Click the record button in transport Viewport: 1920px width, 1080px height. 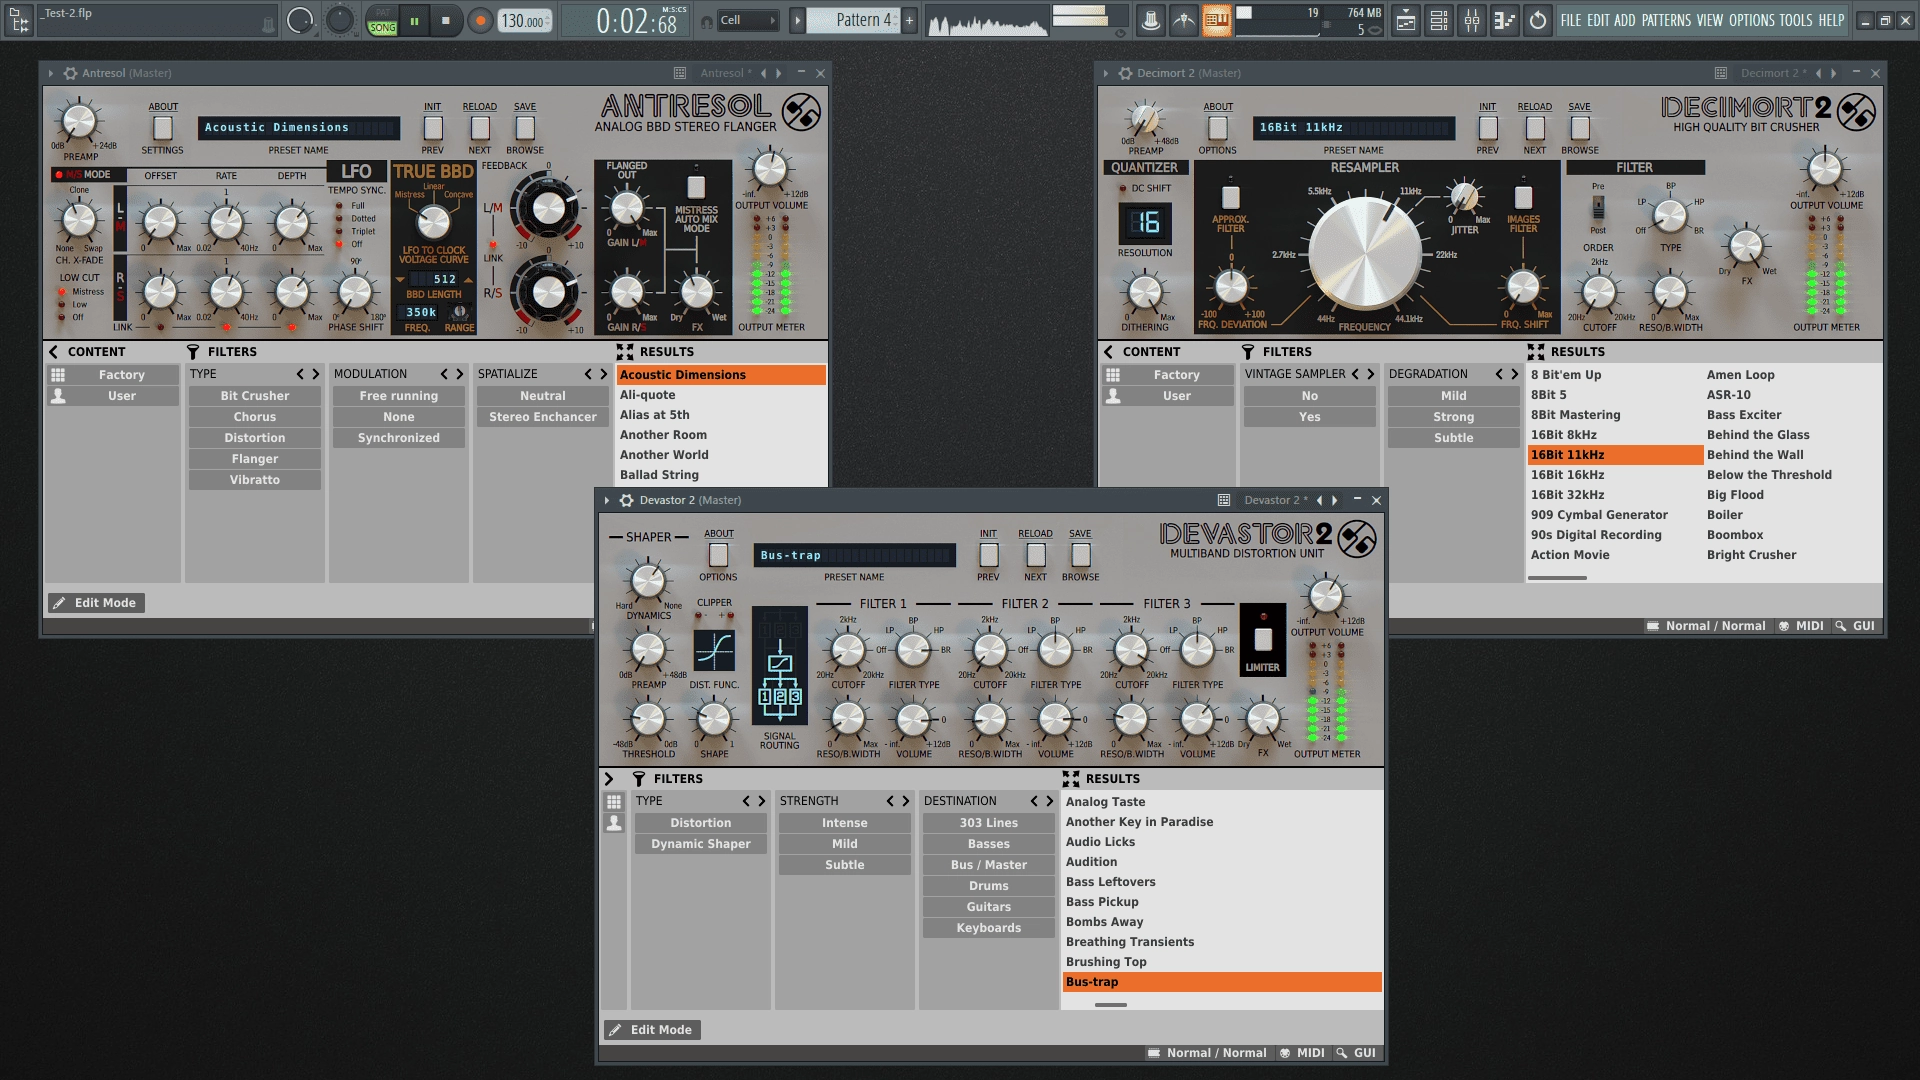[481, 20]
